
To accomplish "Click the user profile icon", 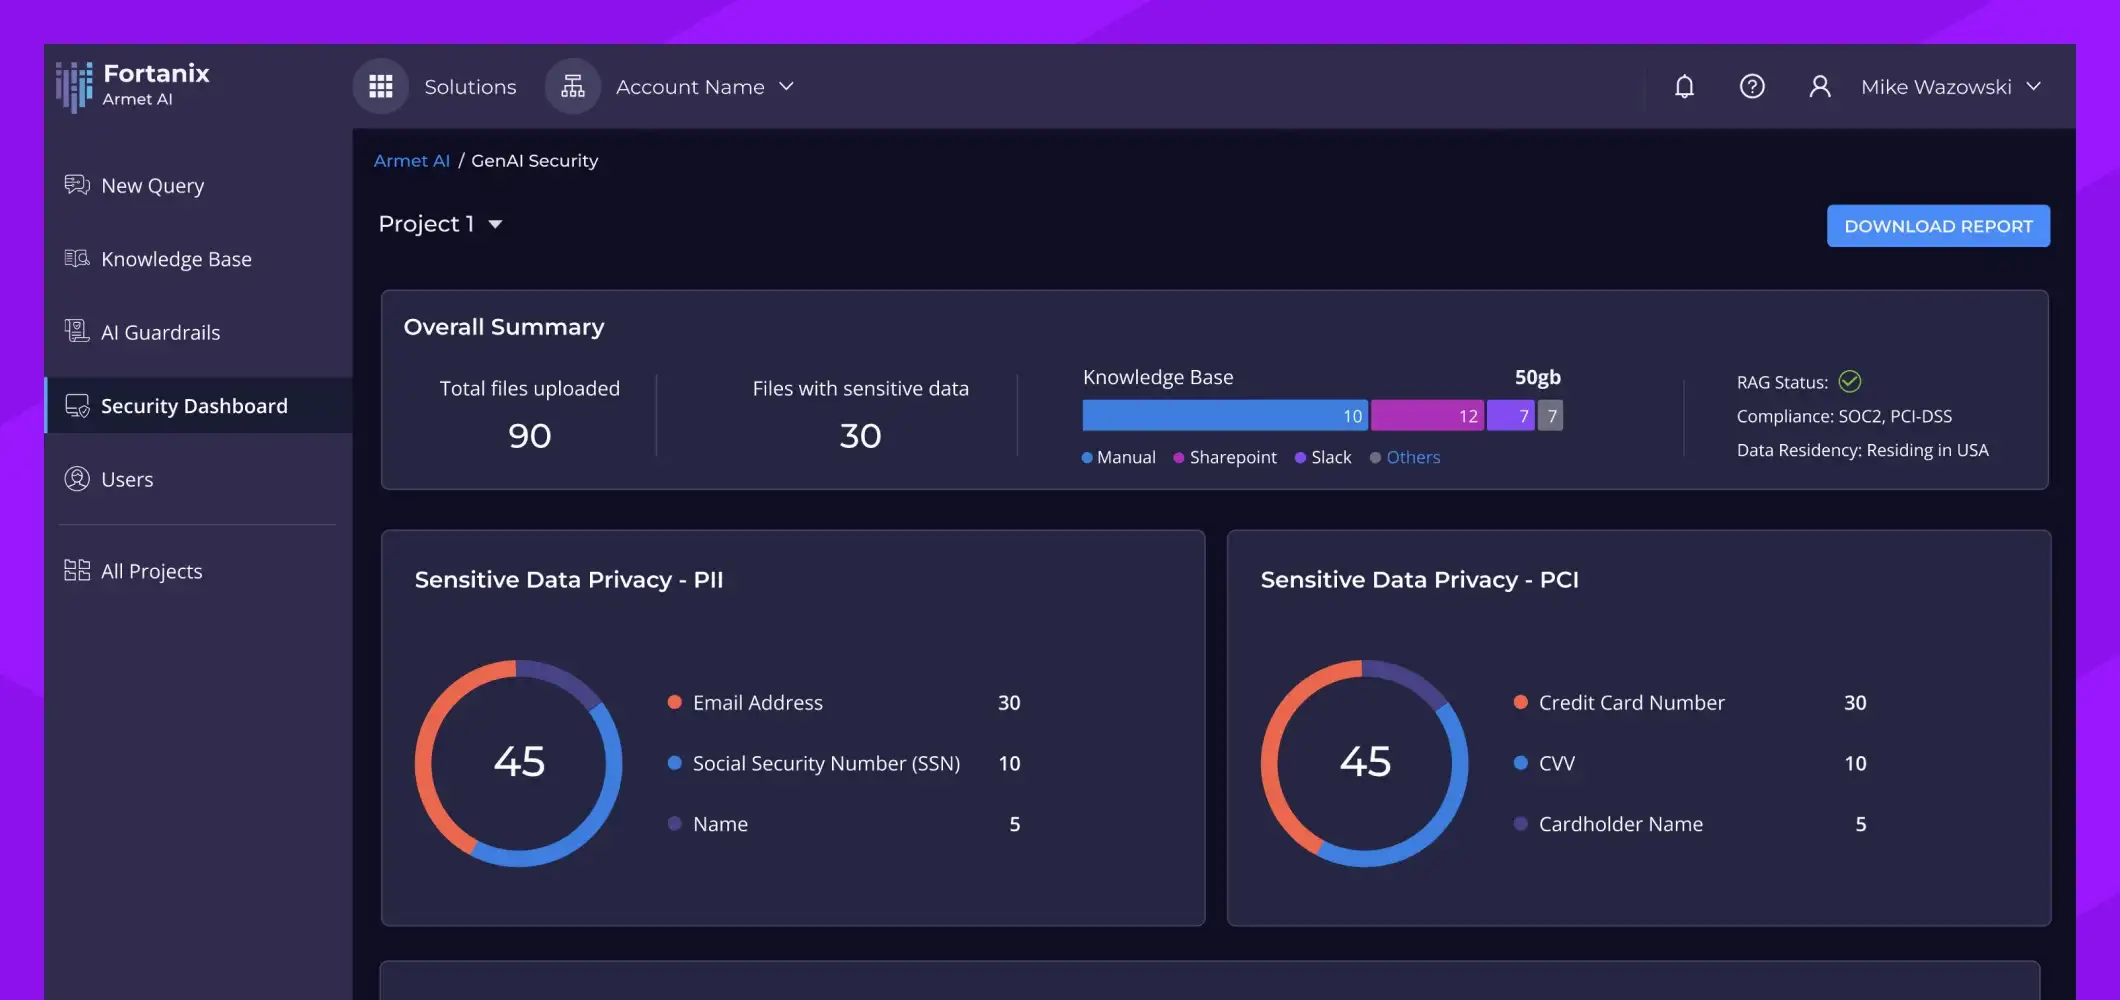I will pyautogui.click(x=1820, y=87).
